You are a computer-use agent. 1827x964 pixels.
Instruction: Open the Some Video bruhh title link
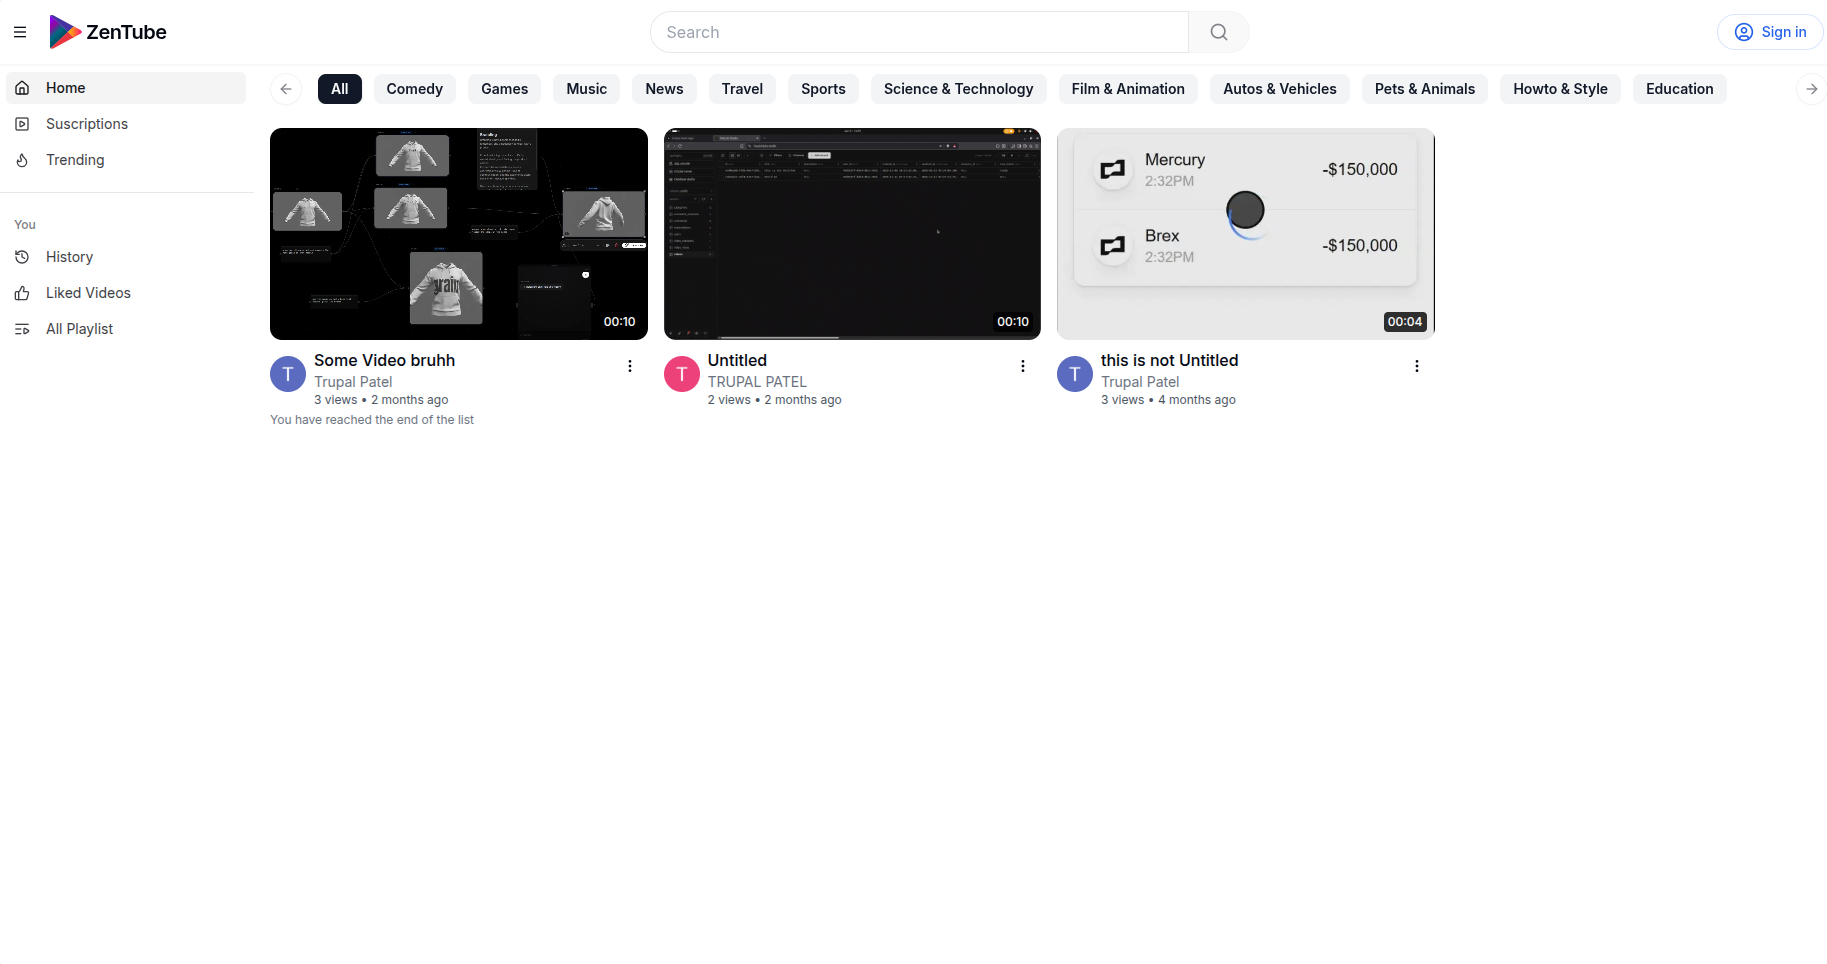tap(384, 360)
